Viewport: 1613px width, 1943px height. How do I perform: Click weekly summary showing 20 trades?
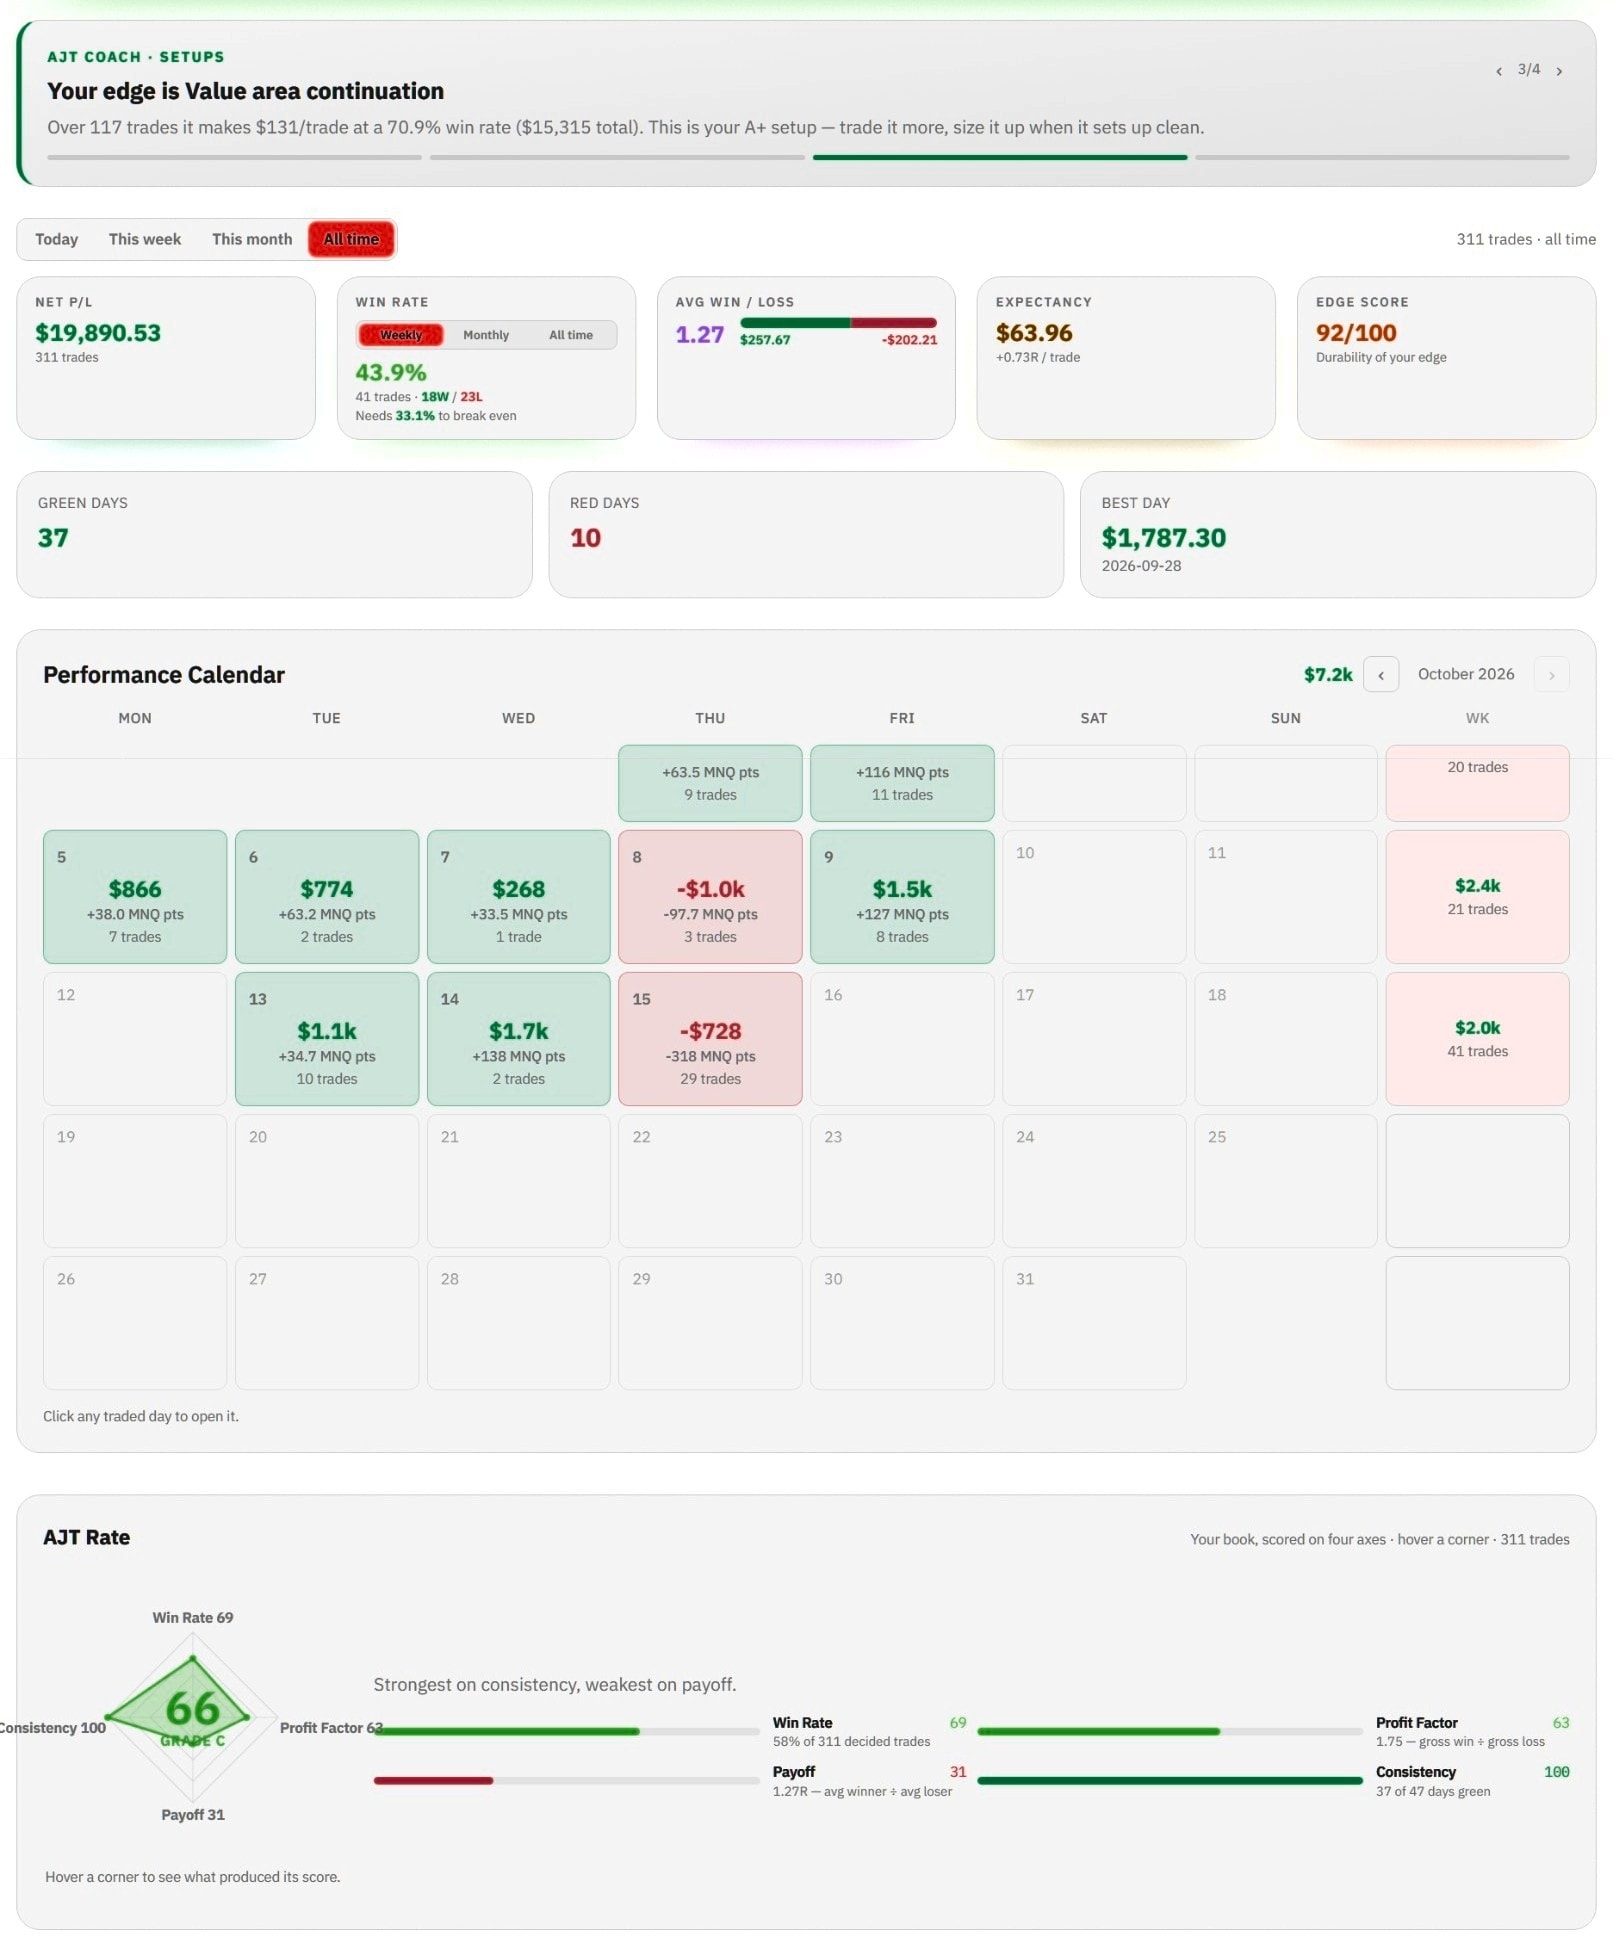click(x=1477, y=783)
